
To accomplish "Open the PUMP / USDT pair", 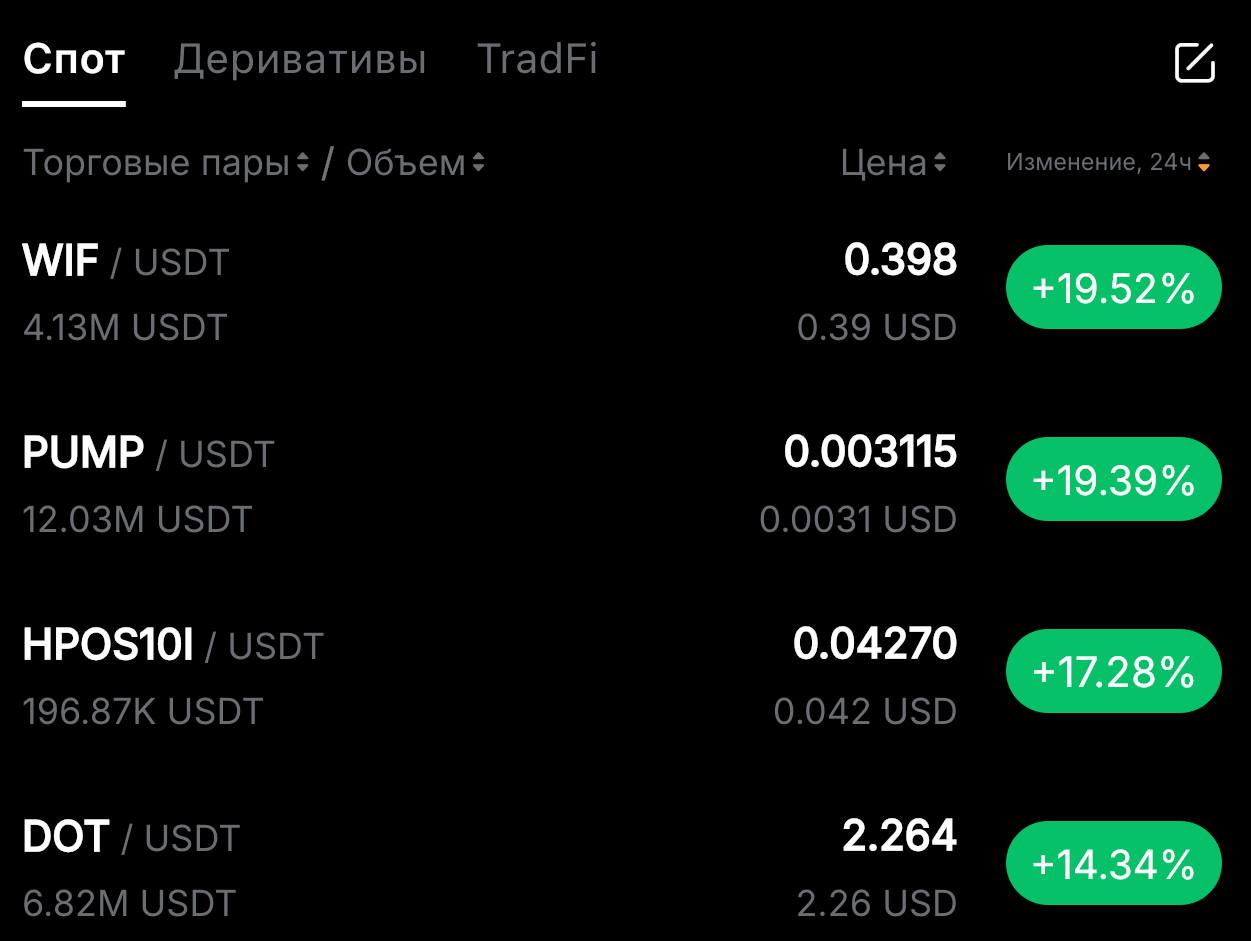I will tap(148, 454).
